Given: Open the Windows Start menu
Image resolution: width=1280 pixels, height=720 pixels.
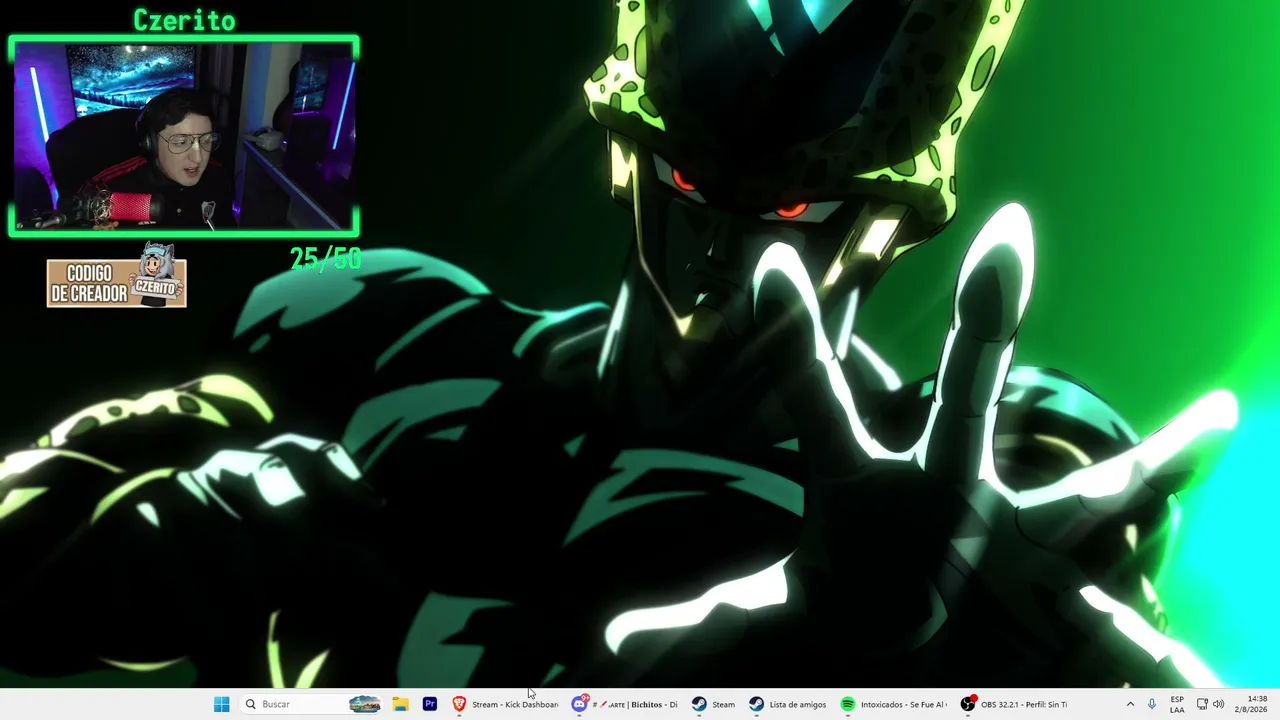Looking at the screenshot, I should point(221,704).
